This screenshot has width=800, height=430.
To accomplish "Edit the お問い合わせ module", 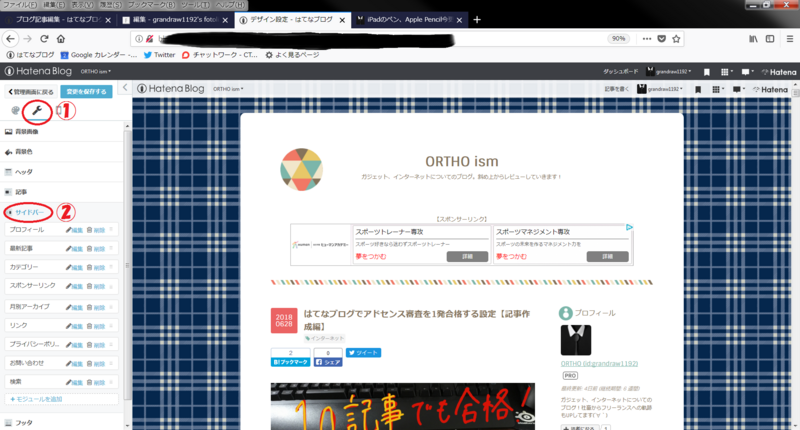I will tap(74, 364).
